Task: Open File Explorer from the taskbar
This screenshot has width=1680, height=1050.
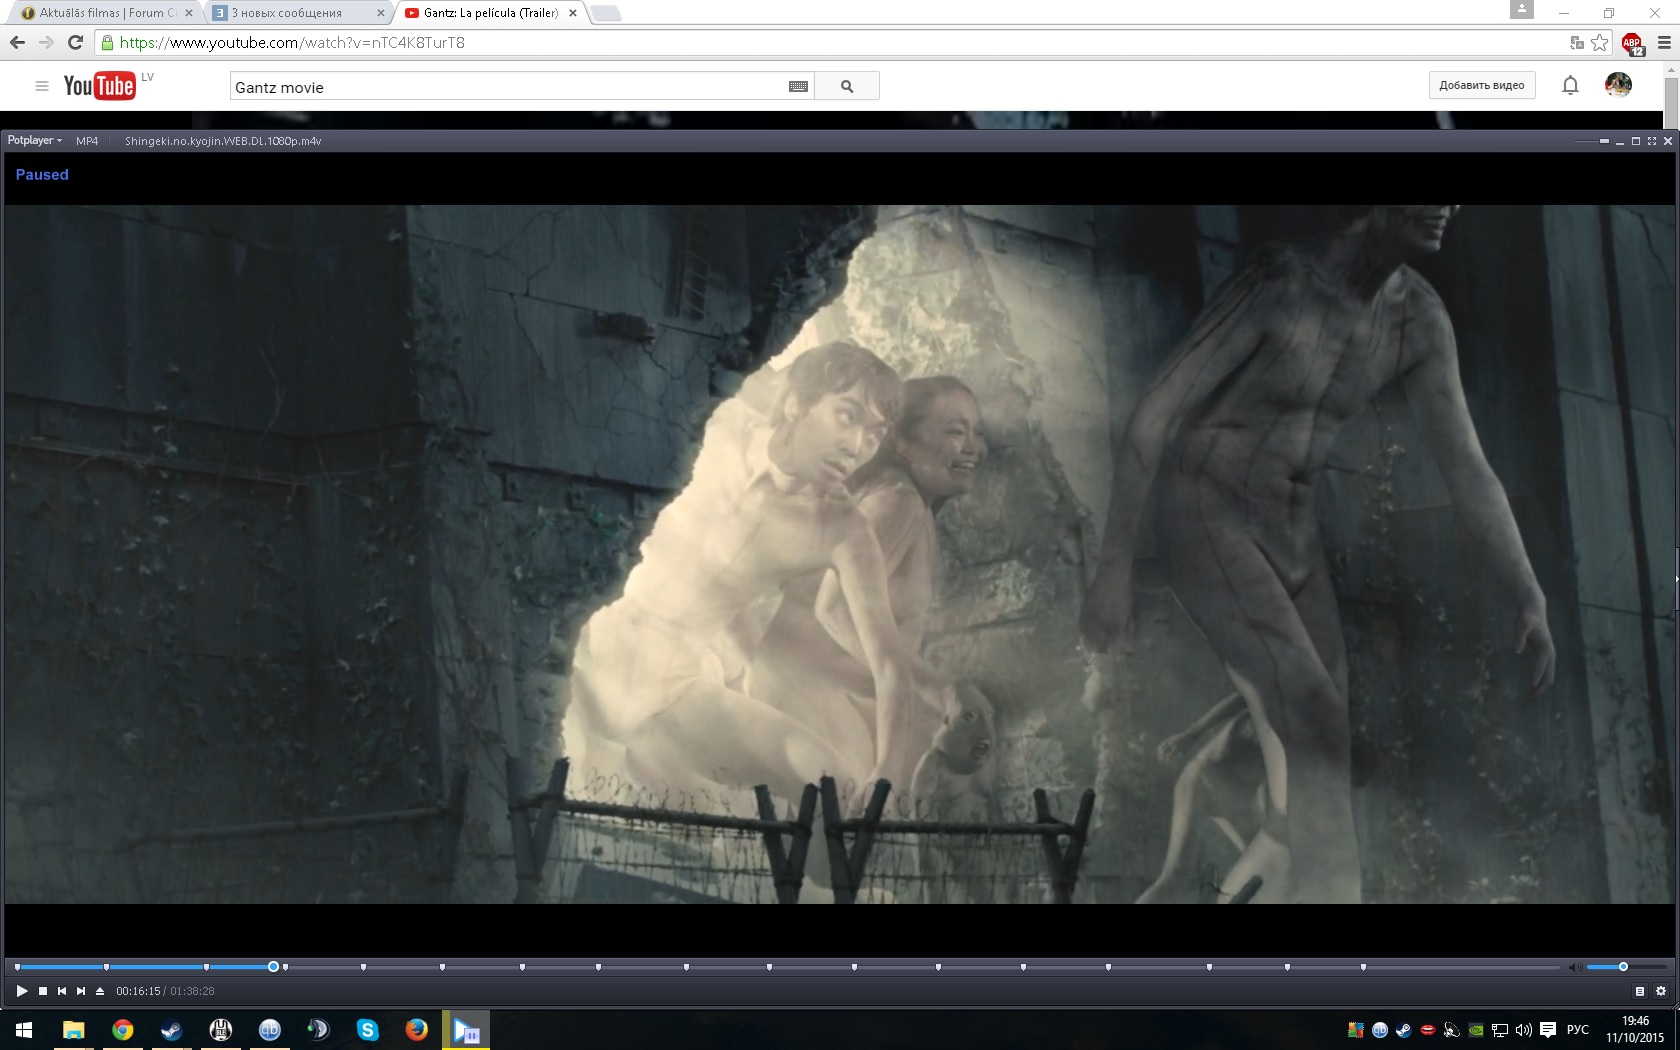Action: click(x=73, y=1030)
